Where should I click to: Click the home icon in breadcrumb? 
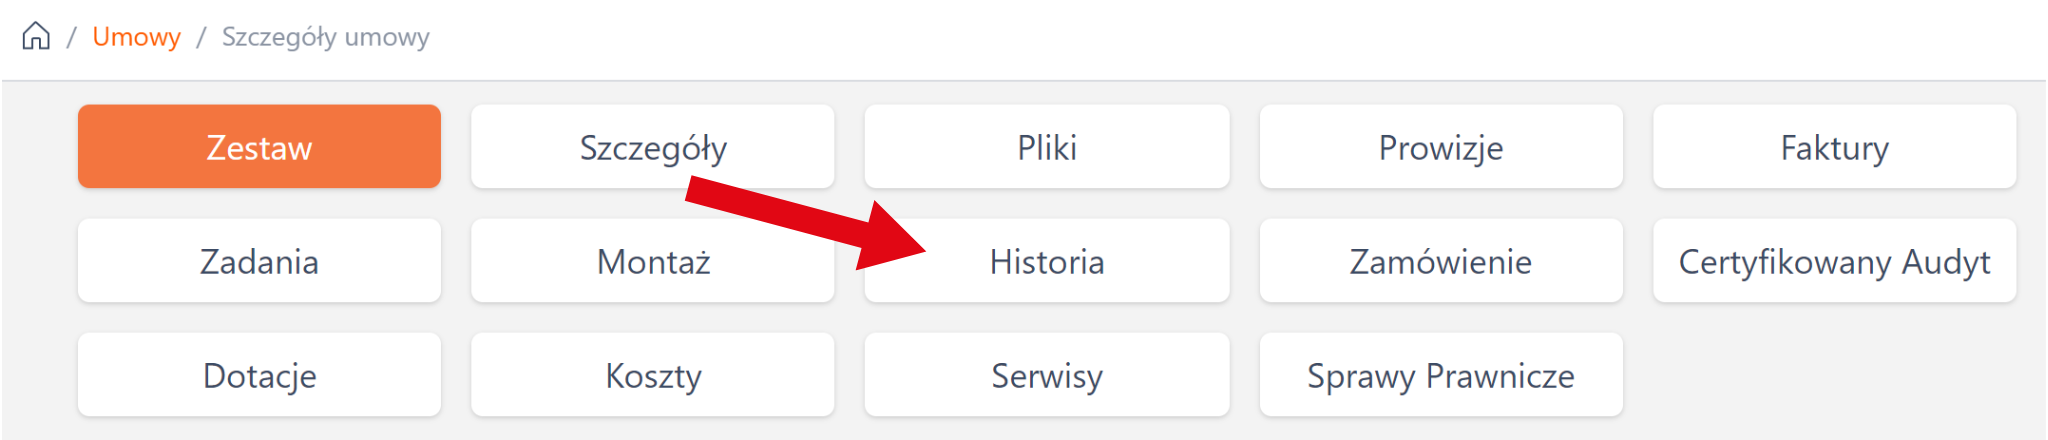[x=36, y=36]
